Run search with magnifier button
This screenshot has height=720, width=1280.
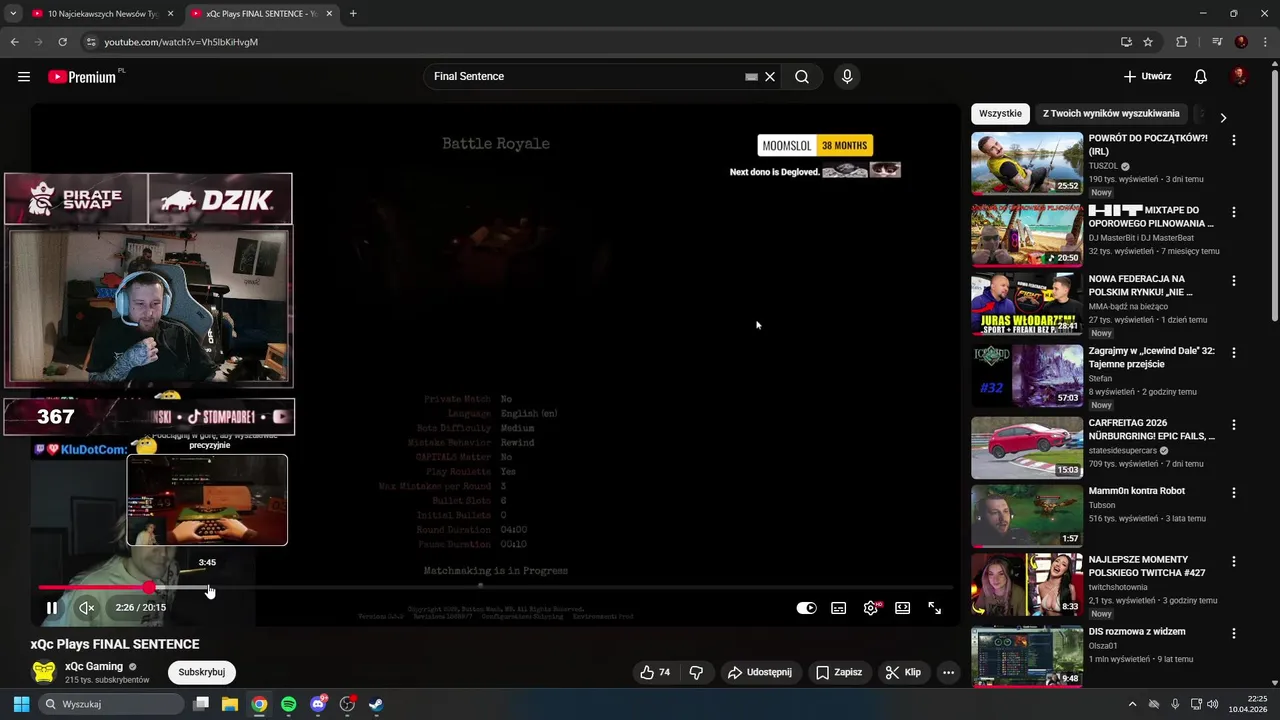tap(802, 77)
